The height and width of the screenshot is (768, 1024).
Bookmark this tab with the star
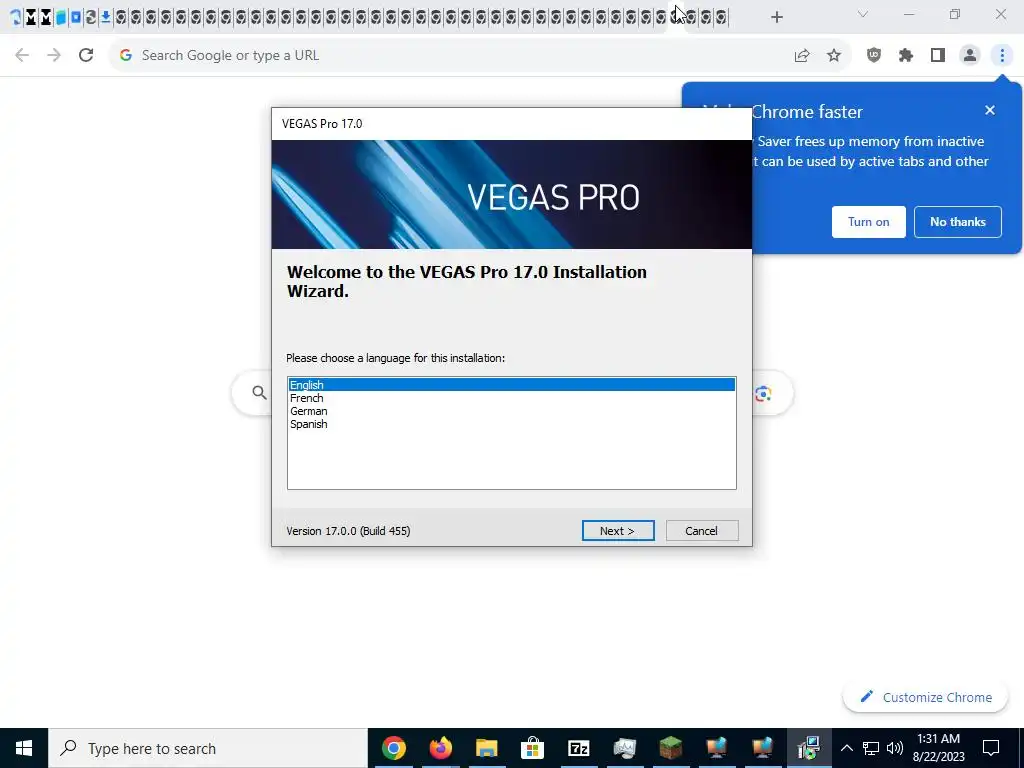click(834, 56)
